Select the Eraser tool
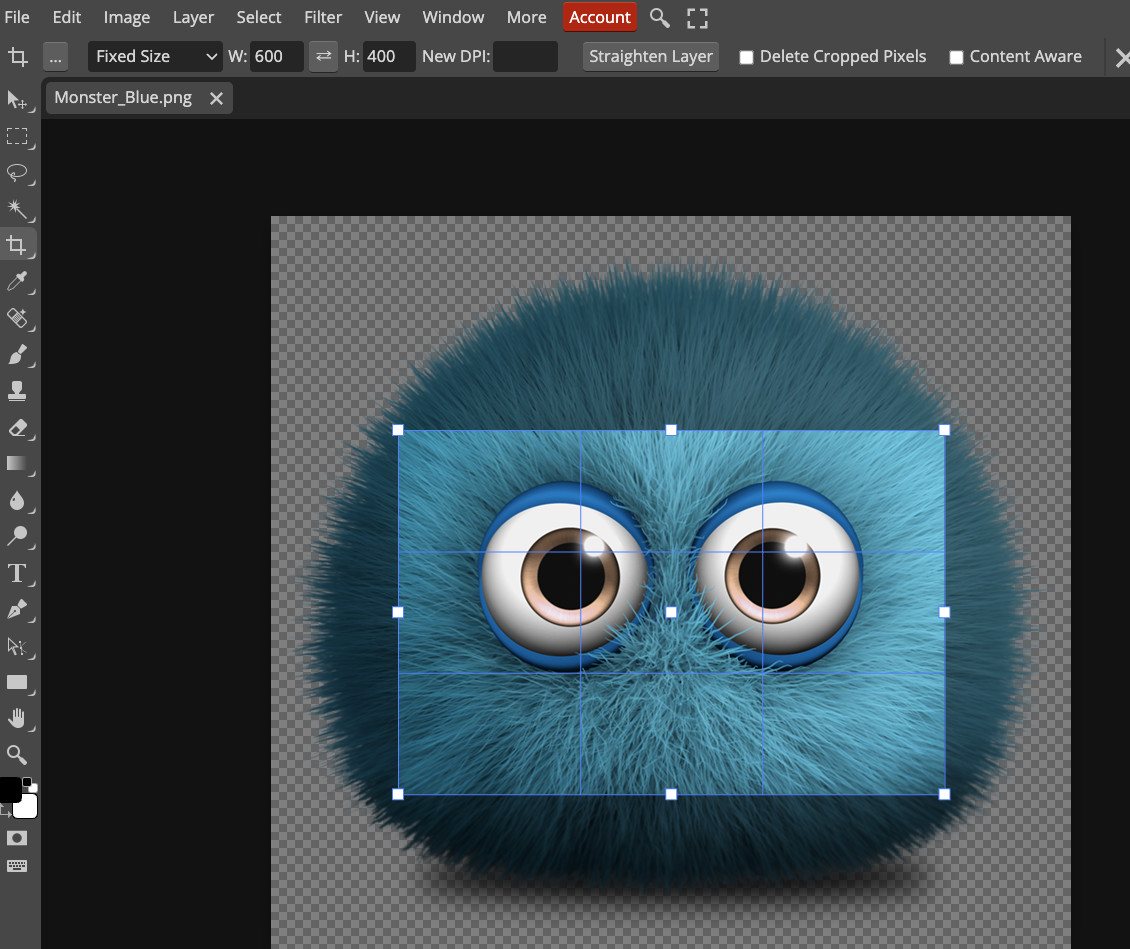 17,427
